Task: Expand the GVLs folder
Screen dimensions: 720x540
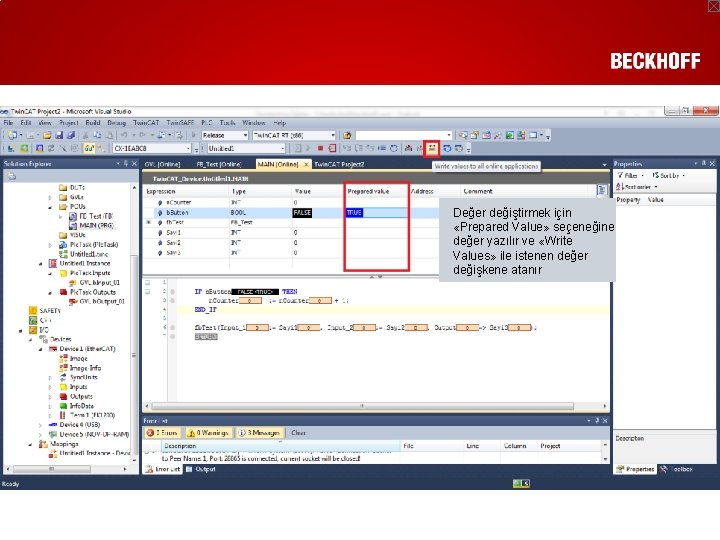Action: pyautogui.click(x=50, y=197)
